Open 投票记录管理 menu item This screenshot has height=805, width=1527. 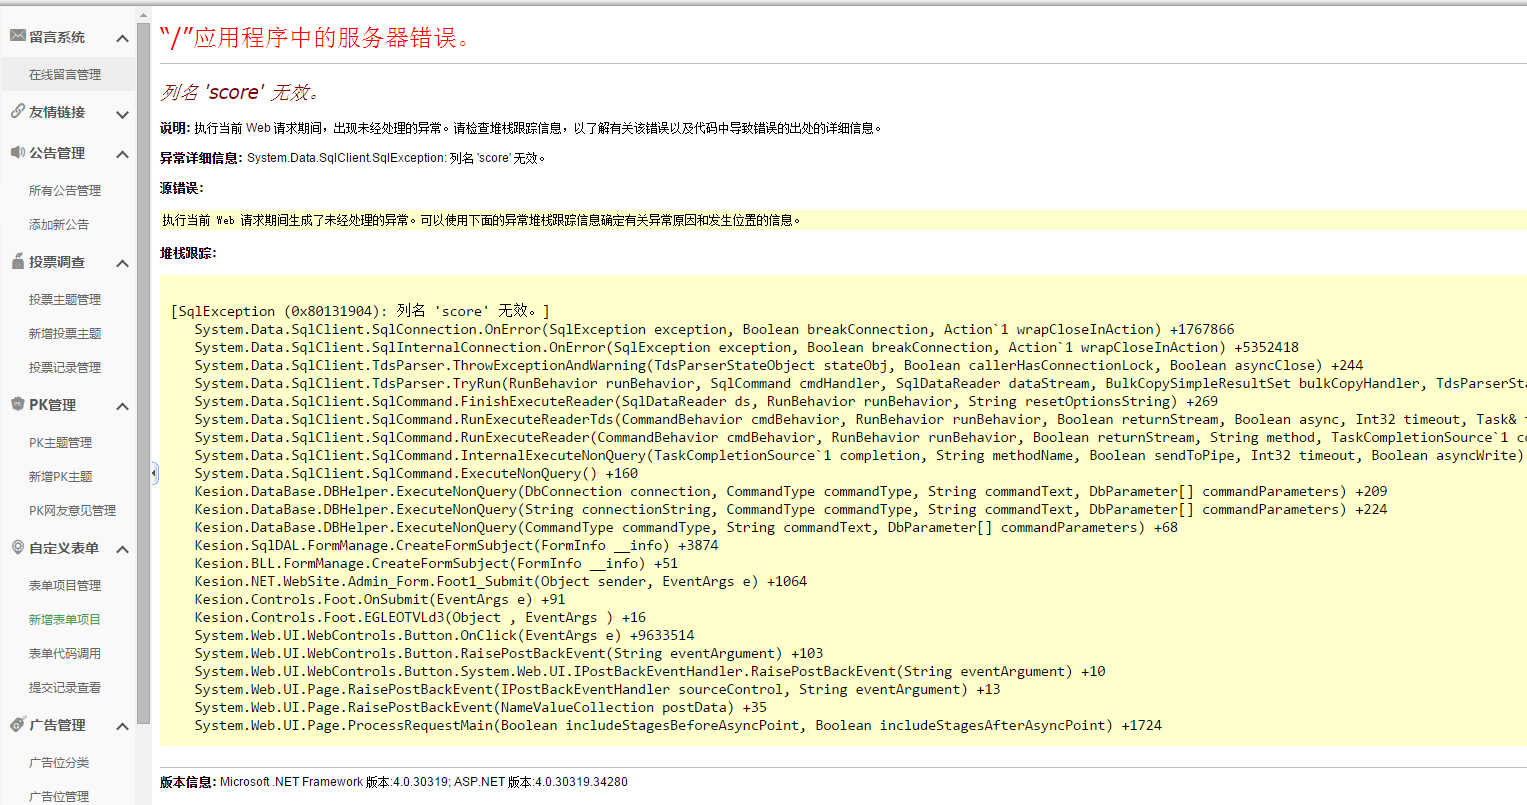(x=65, y=367)
